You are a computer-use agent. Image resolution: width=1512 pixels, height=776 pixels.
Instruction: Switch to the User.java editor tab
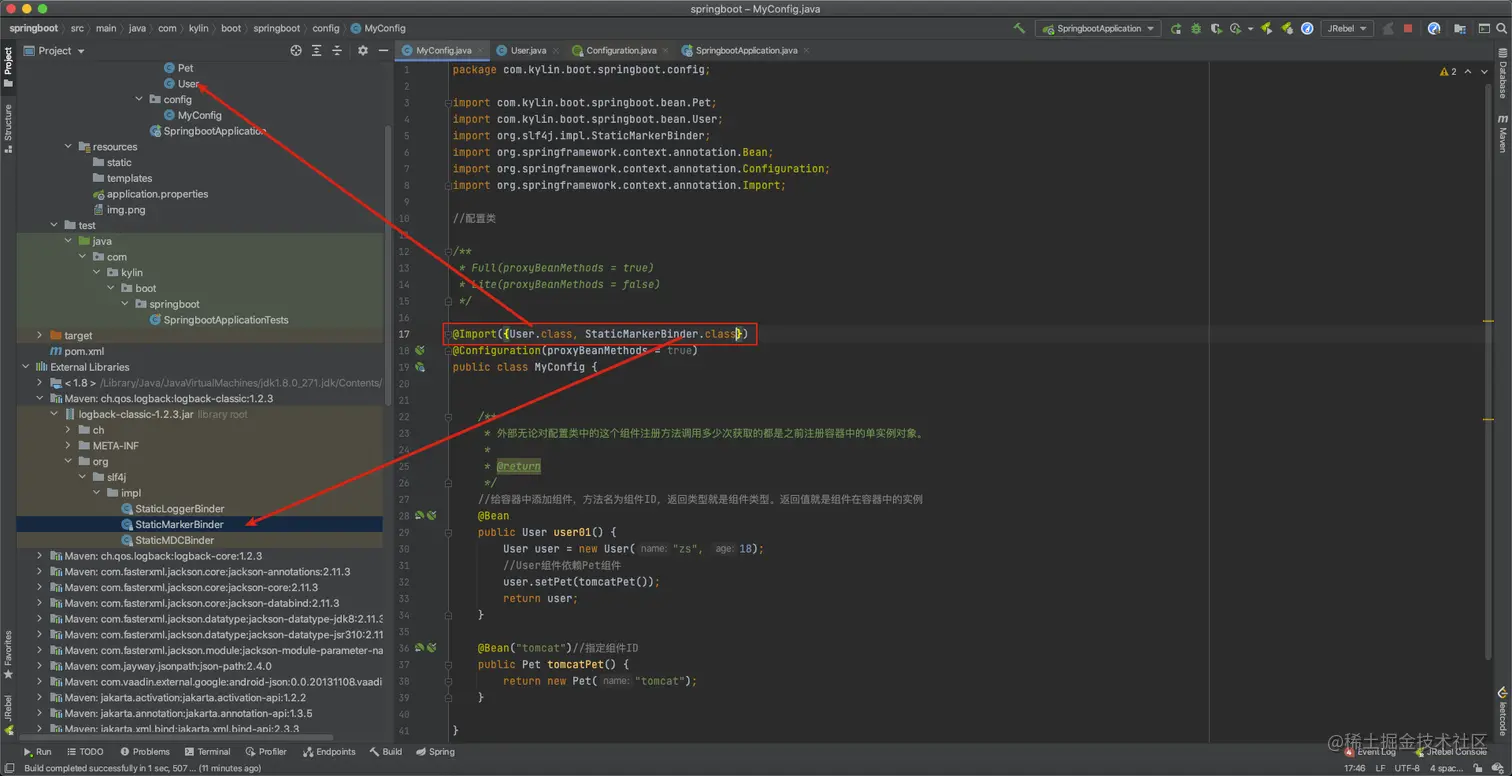pos(527,50)
